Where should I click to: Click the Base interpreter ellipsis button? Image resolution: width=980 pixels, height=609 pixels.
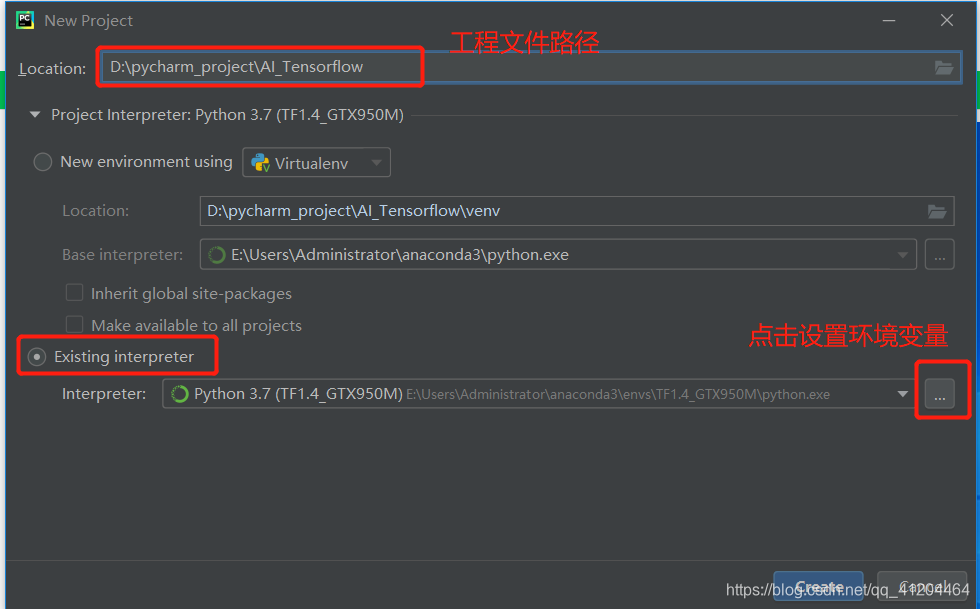(x=939, y=254)
